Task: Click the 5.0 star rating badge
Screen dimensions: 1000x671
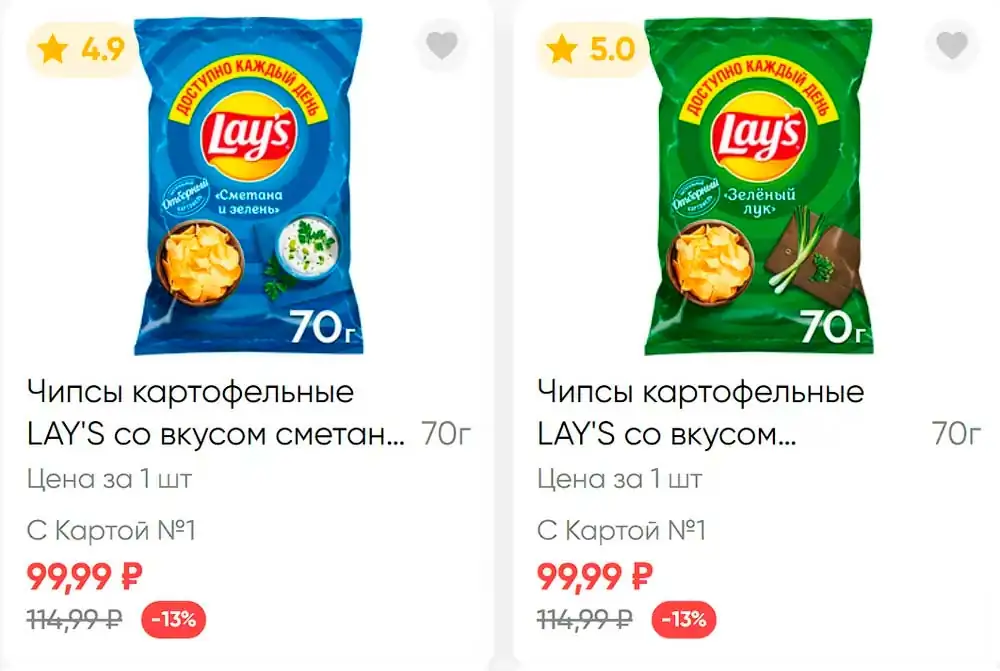Action: click(592, 49)
